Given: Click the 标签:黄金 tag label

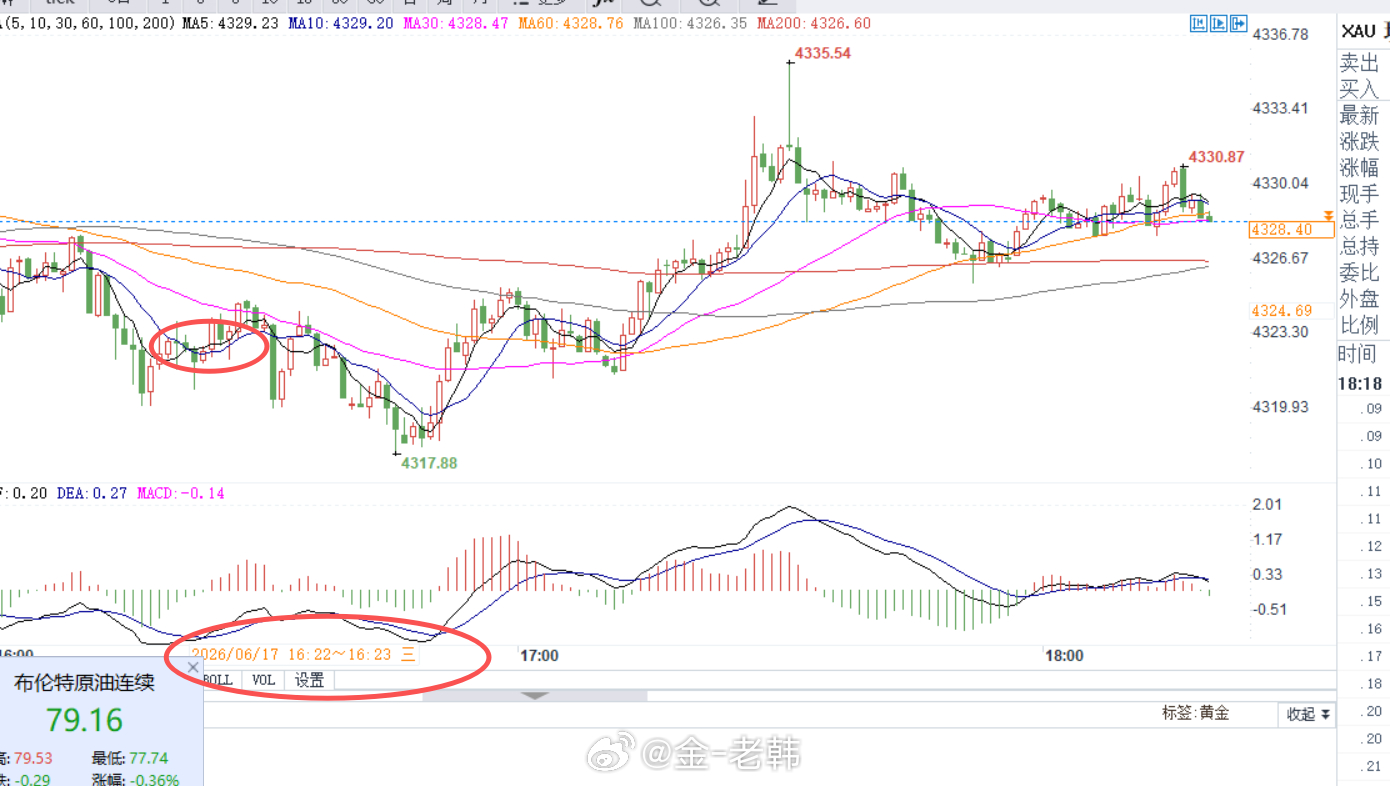Looking at the screenshot, I should tap(1195, 714).
